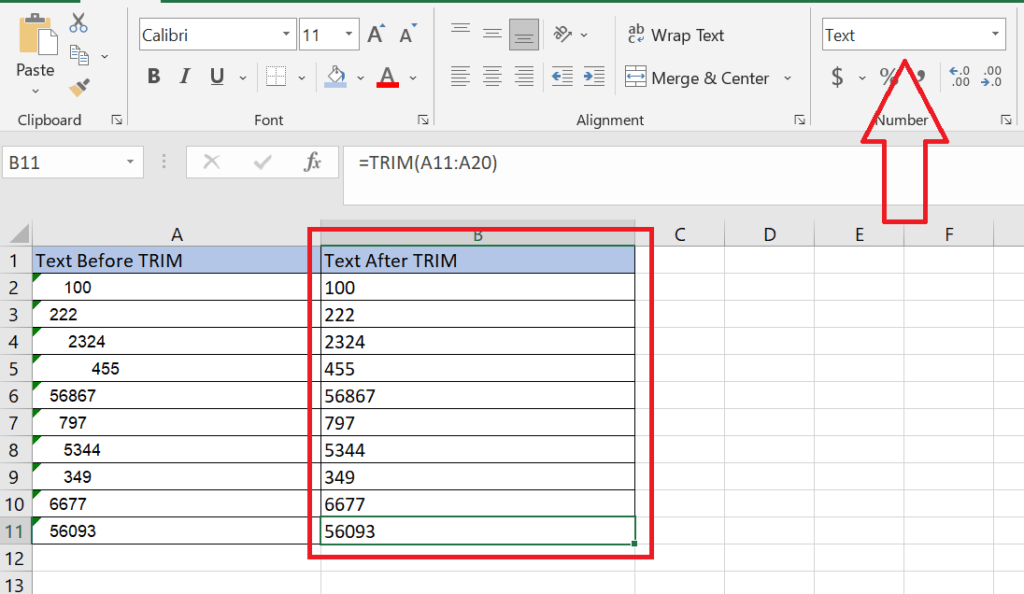Click the Copy icon in Clipboard group
This screenshot has height=594, width=1024.
[80, 55]
